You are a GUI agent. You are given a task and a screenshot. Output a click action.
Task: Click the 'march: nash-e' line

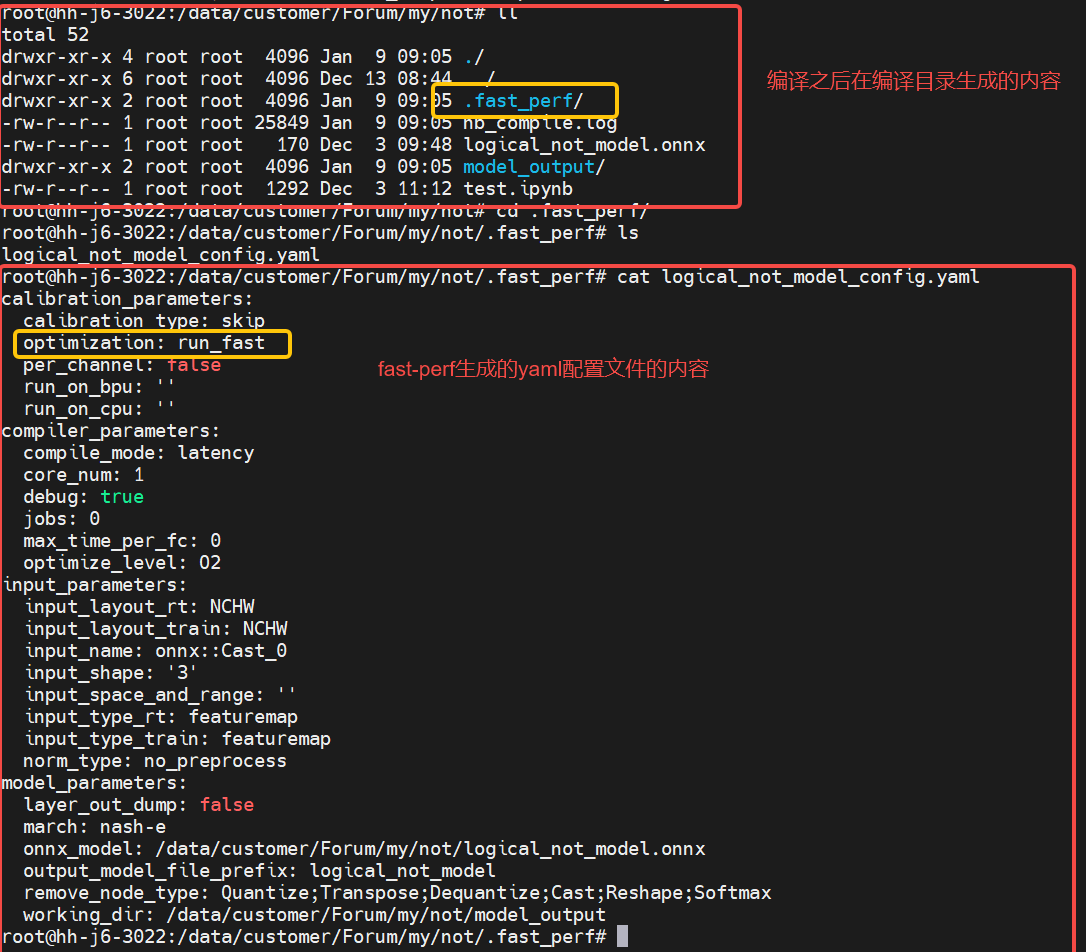pos(95,827)
